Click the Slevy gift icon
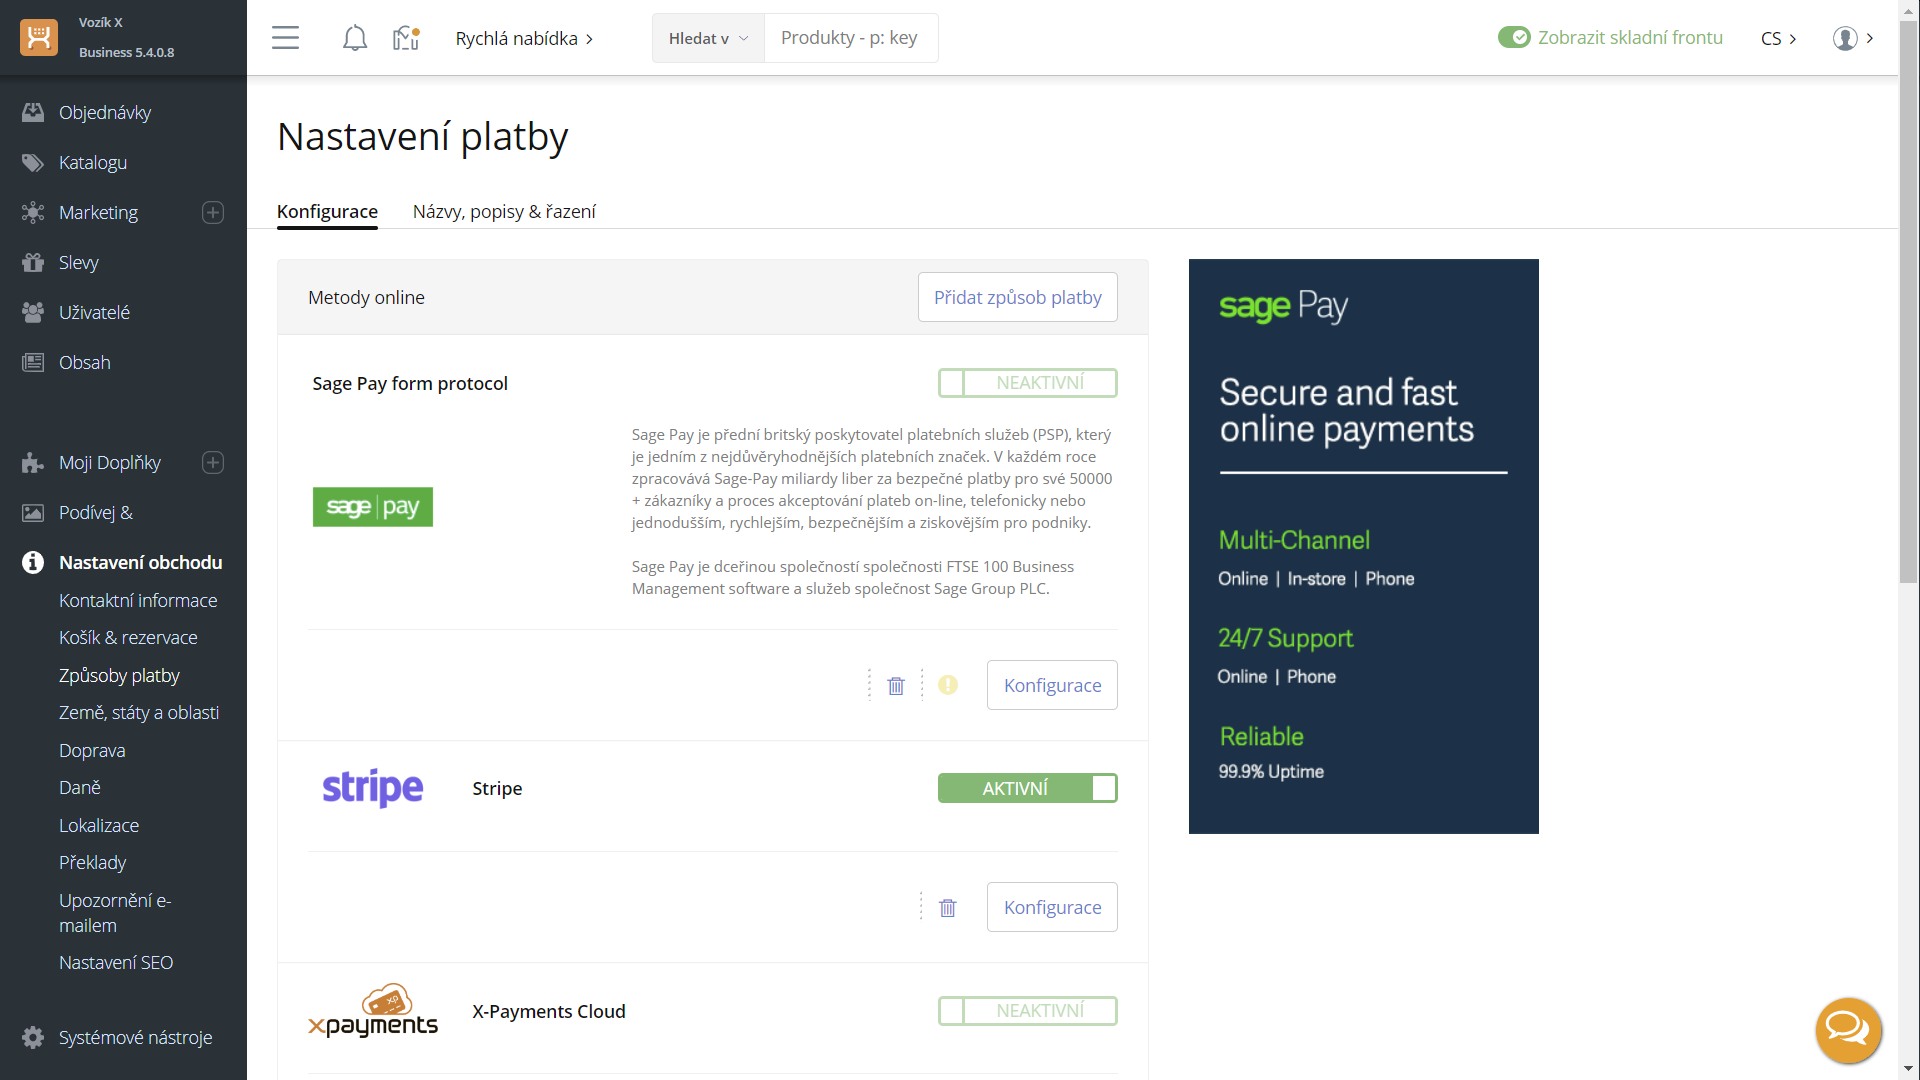This screenshot has height=1080, width=1920. (x=33, y=262)
